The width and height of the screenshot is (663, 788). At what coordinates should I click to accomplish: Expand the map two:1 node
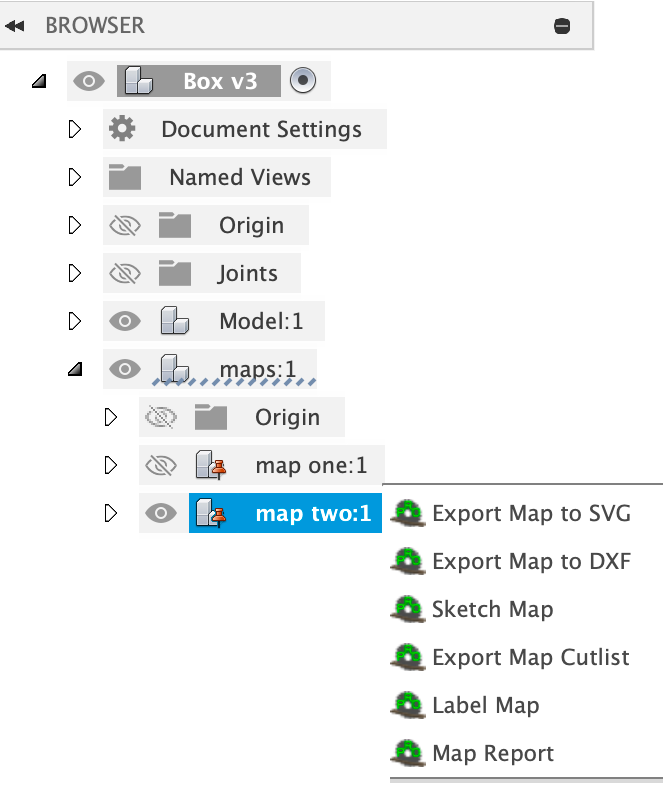[111, 513]
